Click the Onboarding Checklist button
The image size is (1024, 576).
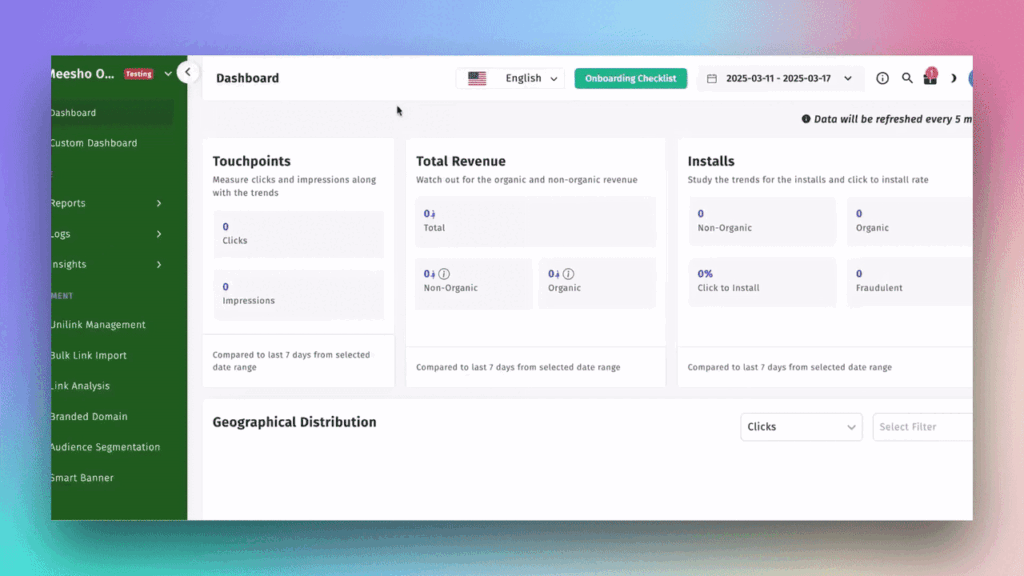click(630, 77)
